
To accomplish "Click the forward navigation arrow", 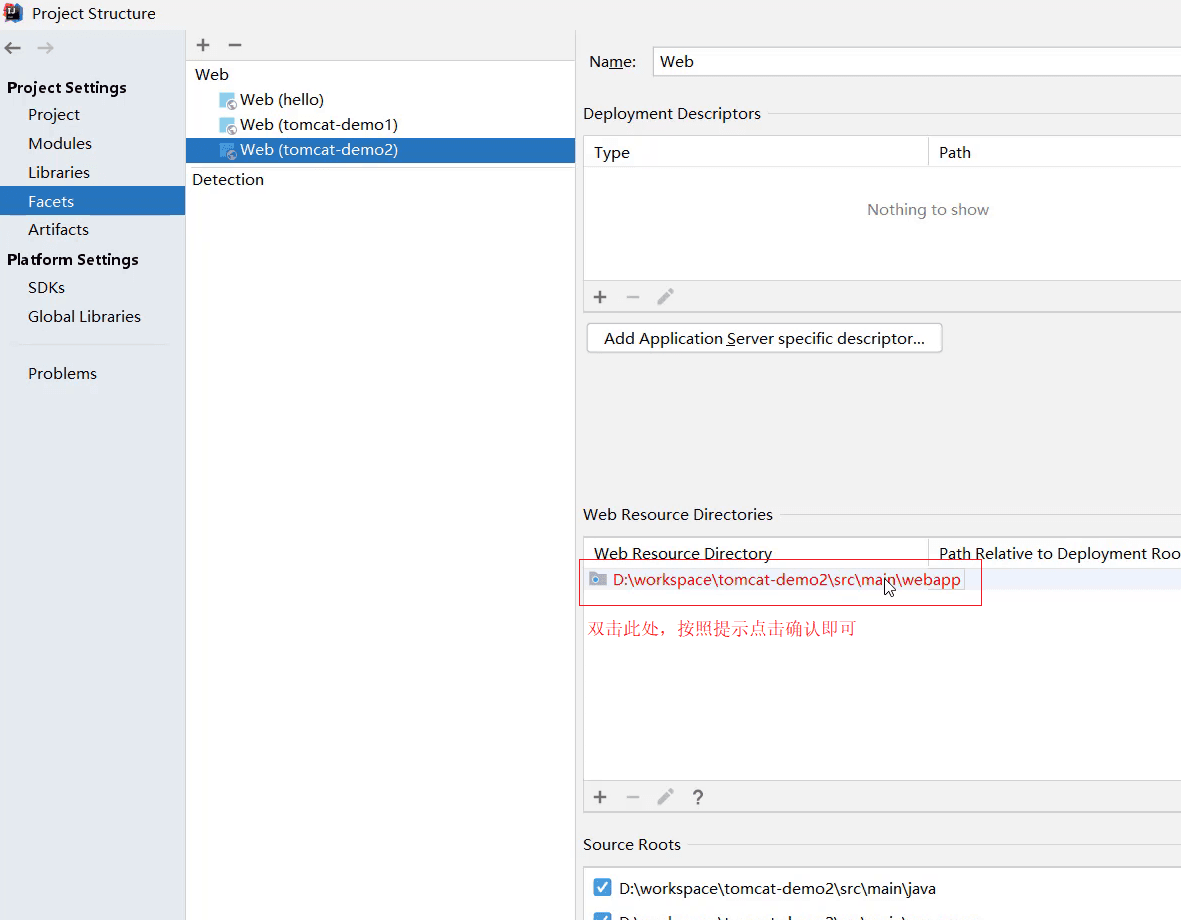I will (x=45, y=48).
